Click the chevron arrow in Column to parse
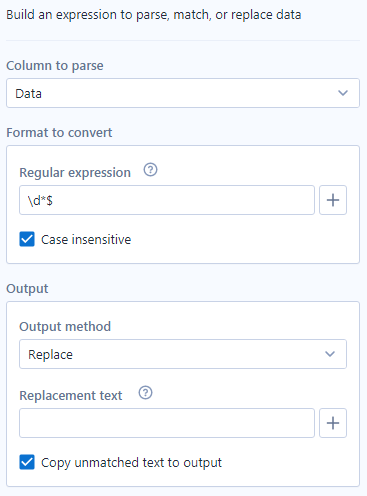This screenshot has width=367, height=496. tap(343, 93)
